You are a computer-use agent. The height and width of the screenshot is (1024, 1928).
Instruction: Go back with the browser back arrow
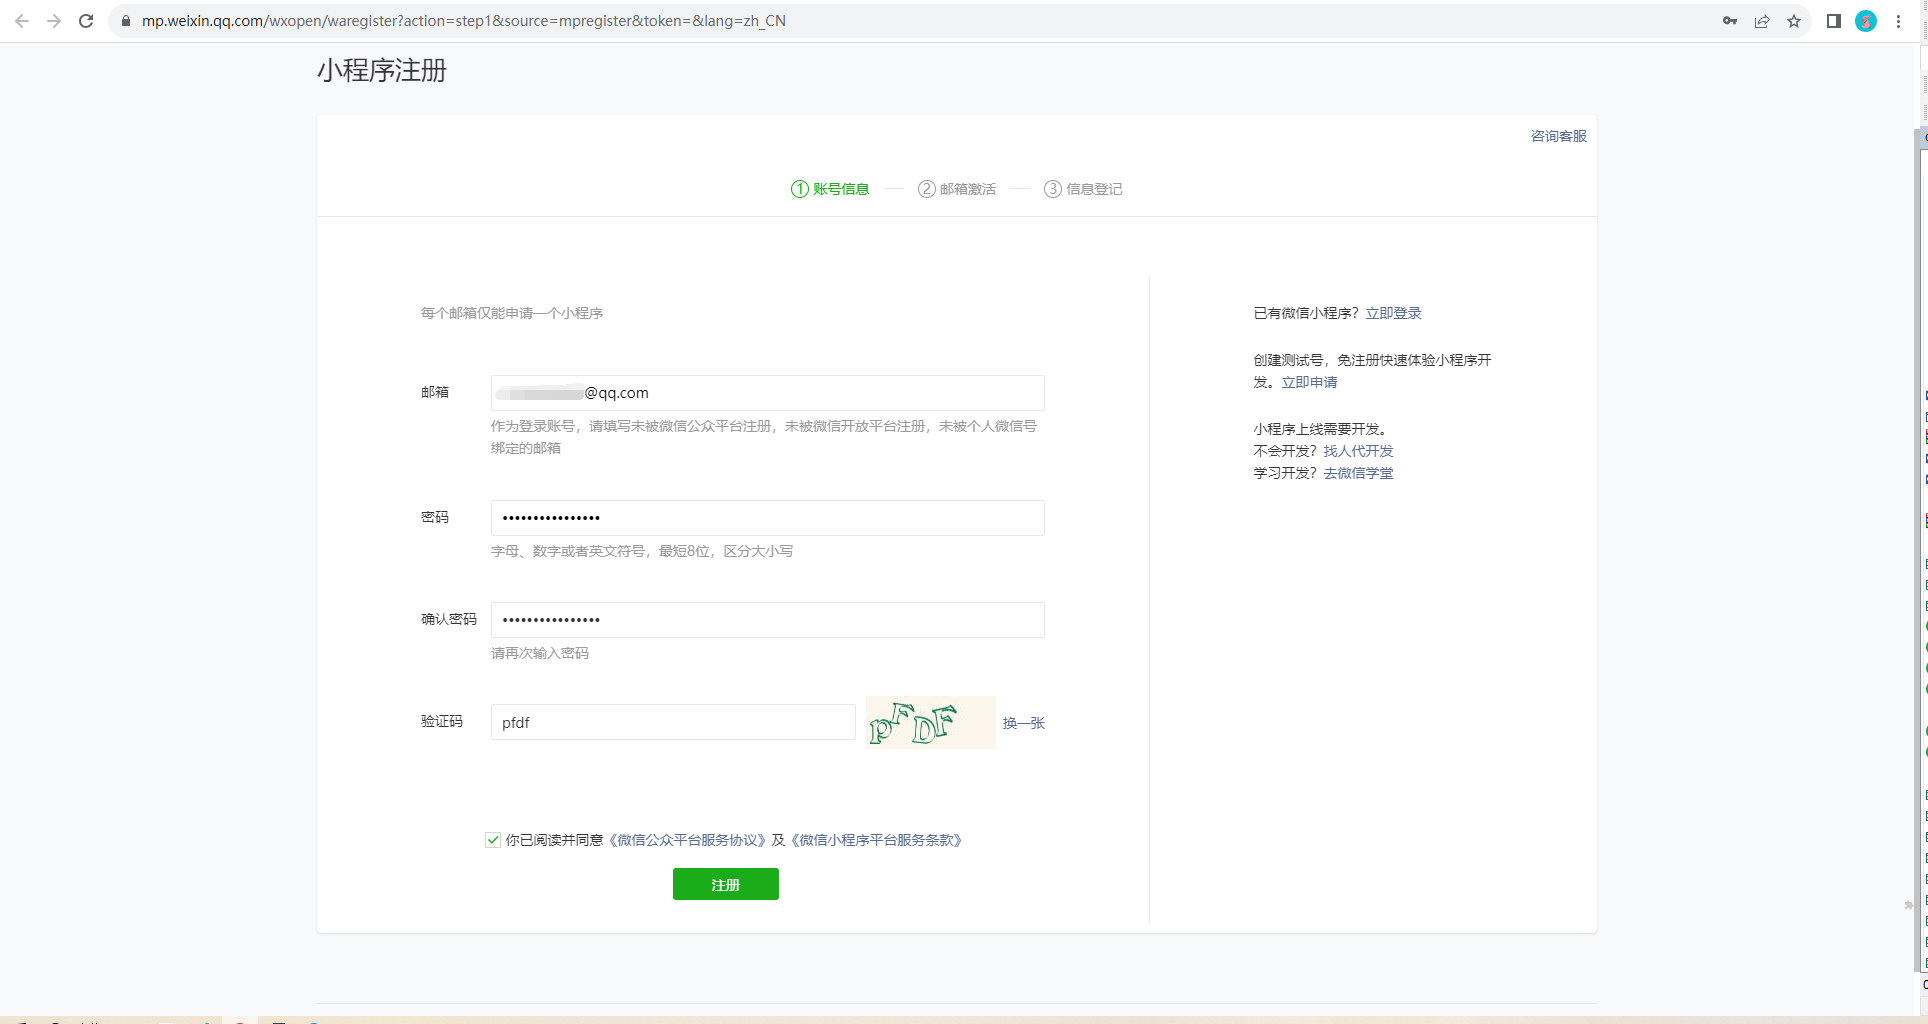coord(22,21)
